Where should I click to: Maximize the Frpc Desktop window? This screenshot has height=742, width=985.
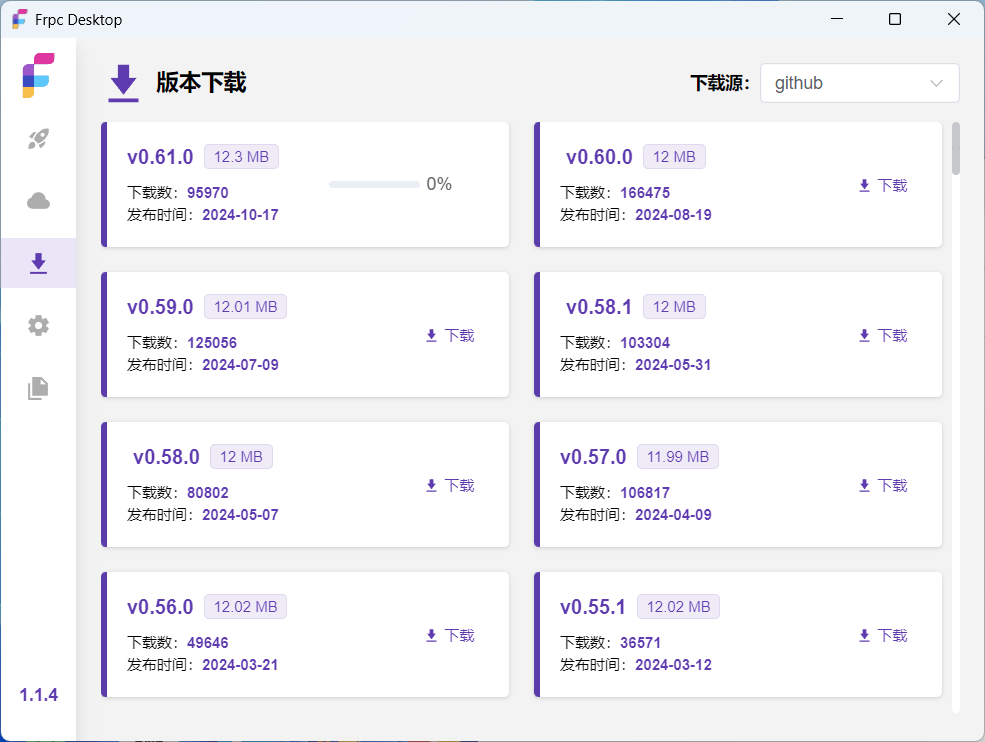click(x=895, y=19)
